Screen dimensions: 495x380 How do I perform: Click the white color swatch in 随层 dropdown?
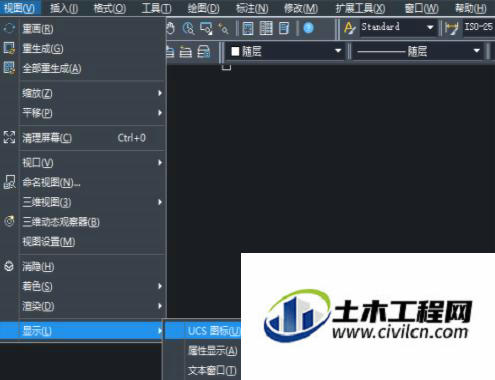235,51
